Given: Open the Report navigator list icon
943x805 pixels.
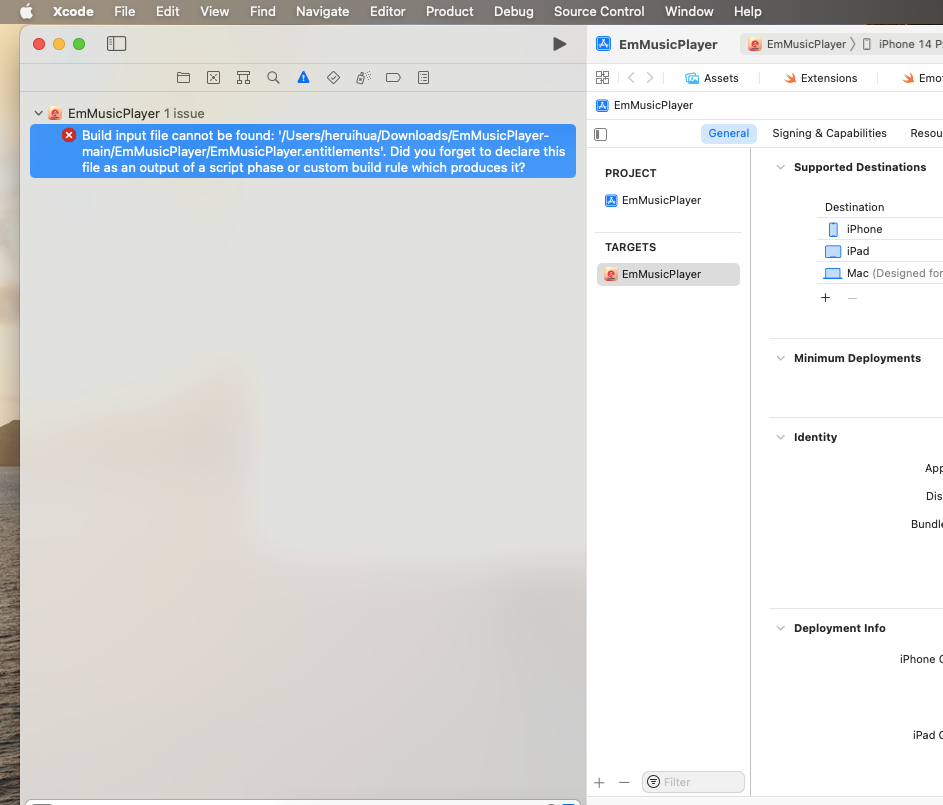Looking at the screenshot, I should tap(423, 77).
